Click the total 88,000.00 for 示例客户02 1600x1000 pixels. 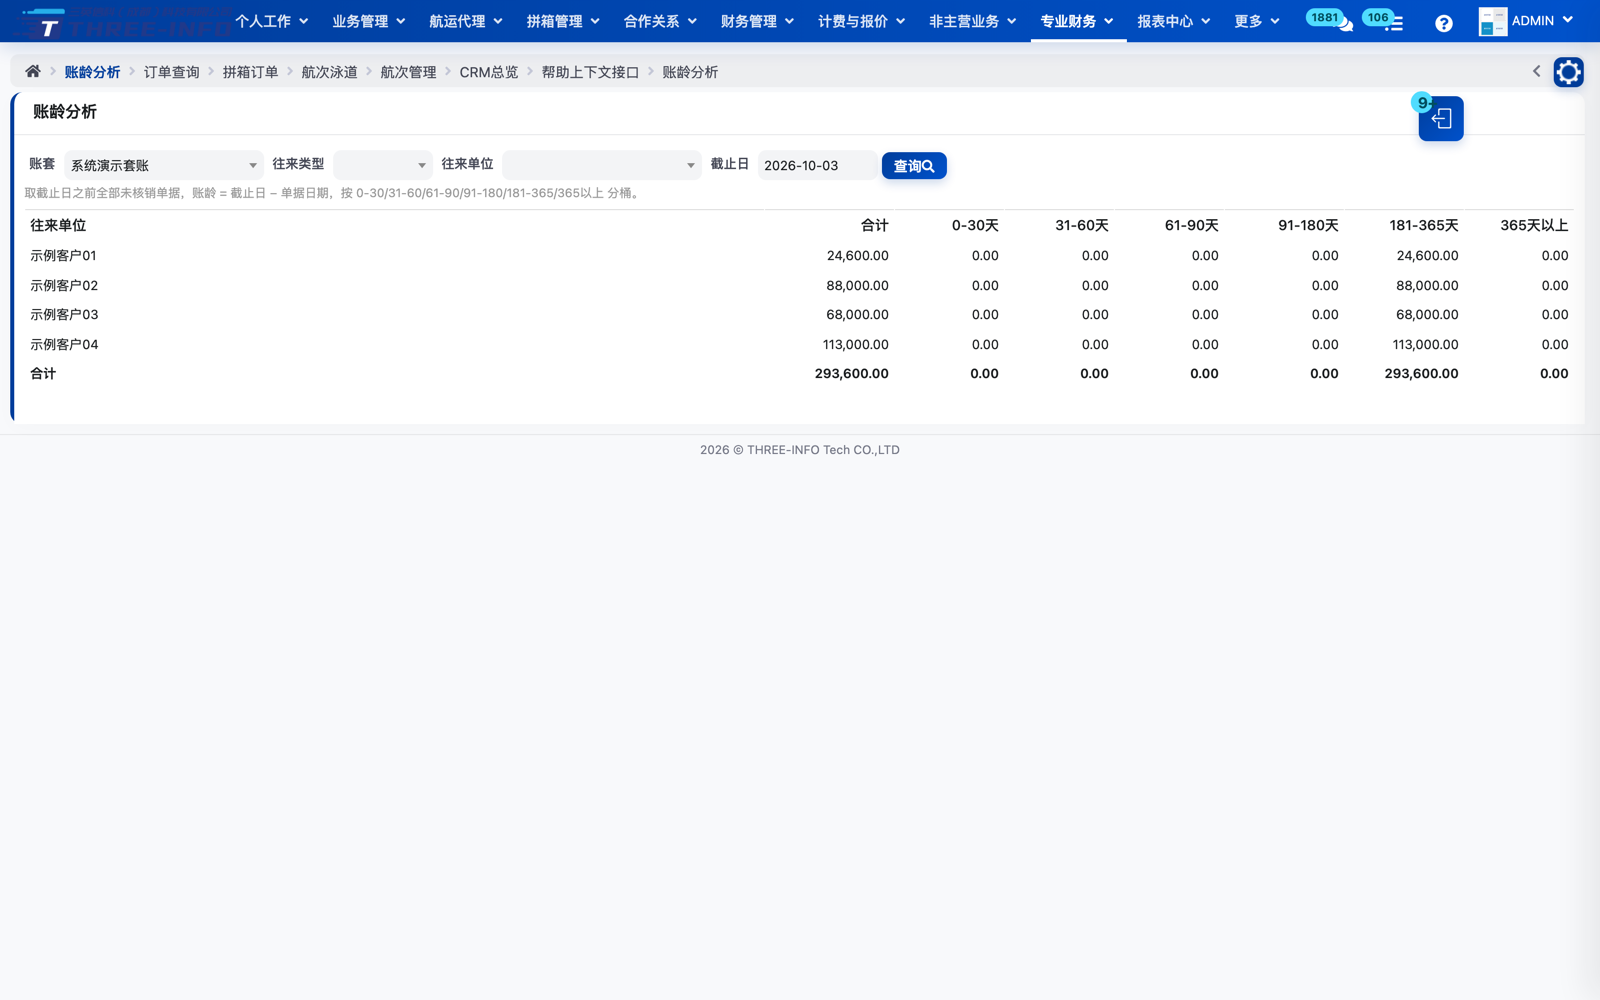857,285
